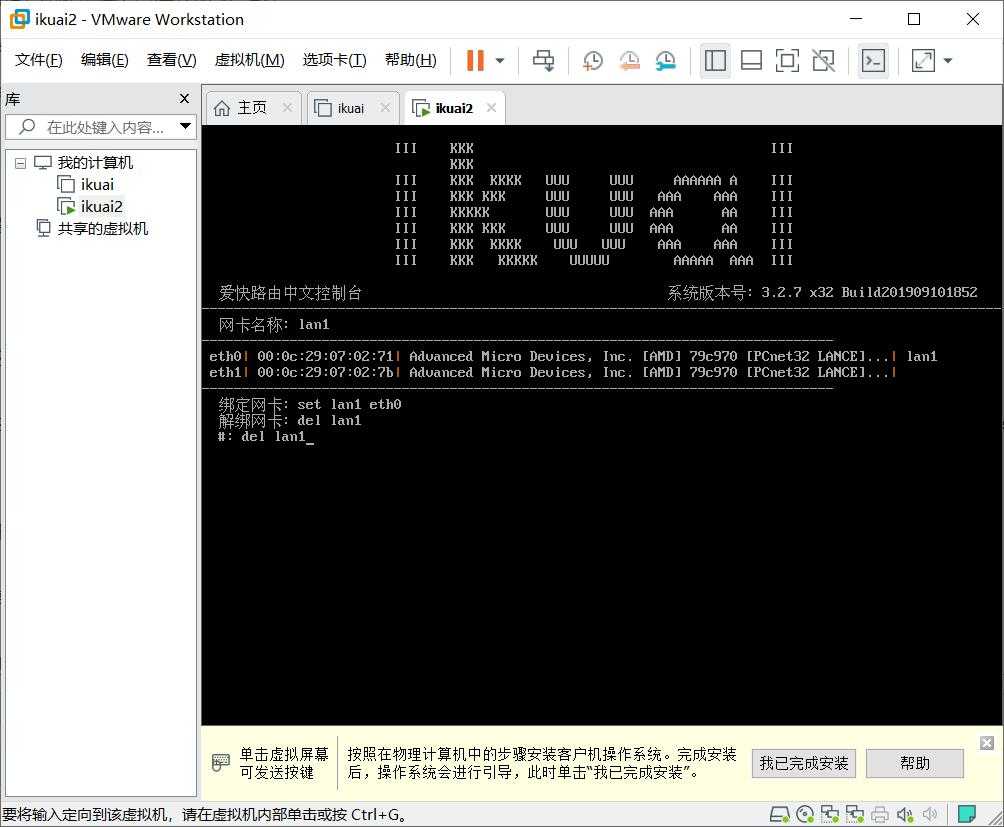Image resolution: width=1004 pixels, height=827 pixels.
Task: Open the 帮助(H) menu
Action: tap(410, 60)
